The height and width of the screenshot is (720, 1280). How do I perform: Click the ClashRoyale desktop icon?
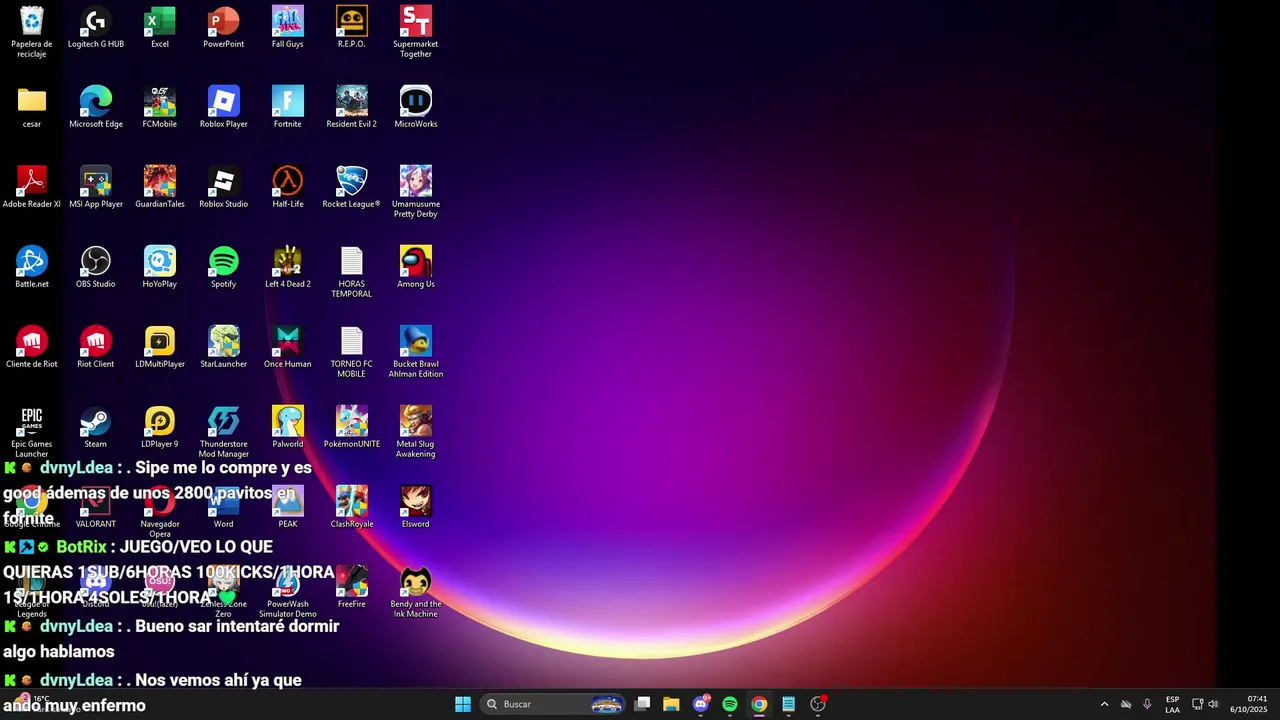click(x=352, y=507)
